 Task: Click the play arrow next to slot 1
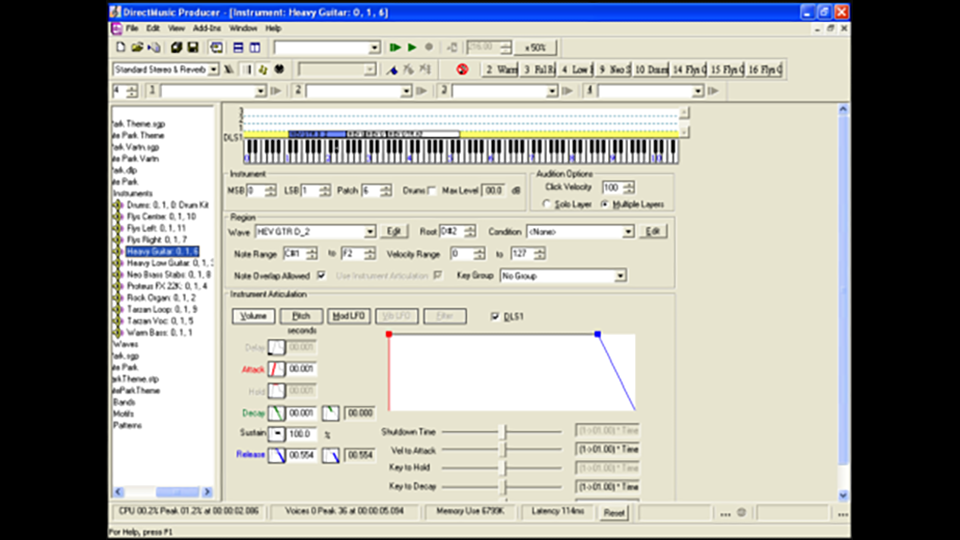[x=276, y=91]
